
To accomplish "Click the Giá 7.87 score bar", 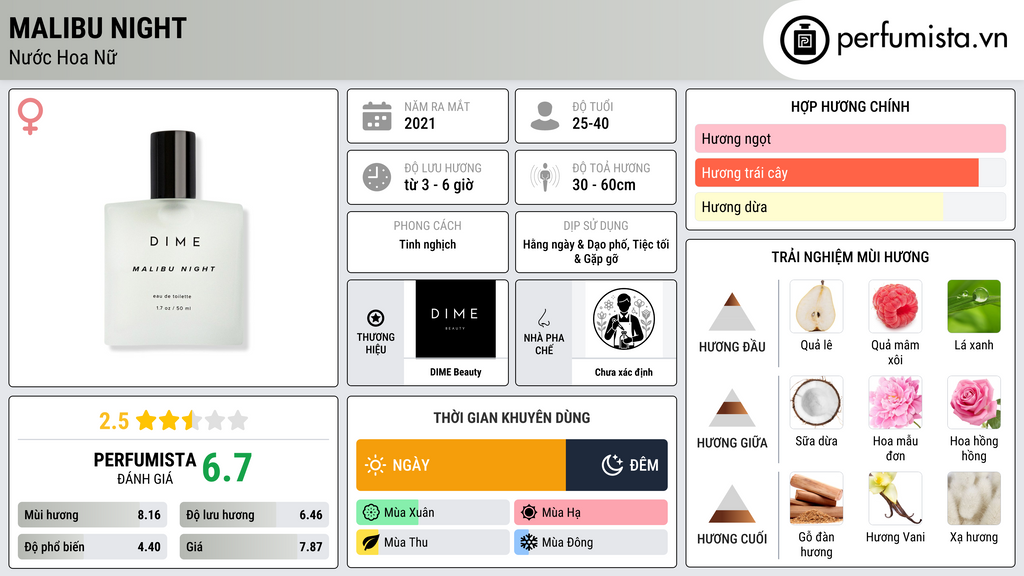I will [x=254, y=547].
